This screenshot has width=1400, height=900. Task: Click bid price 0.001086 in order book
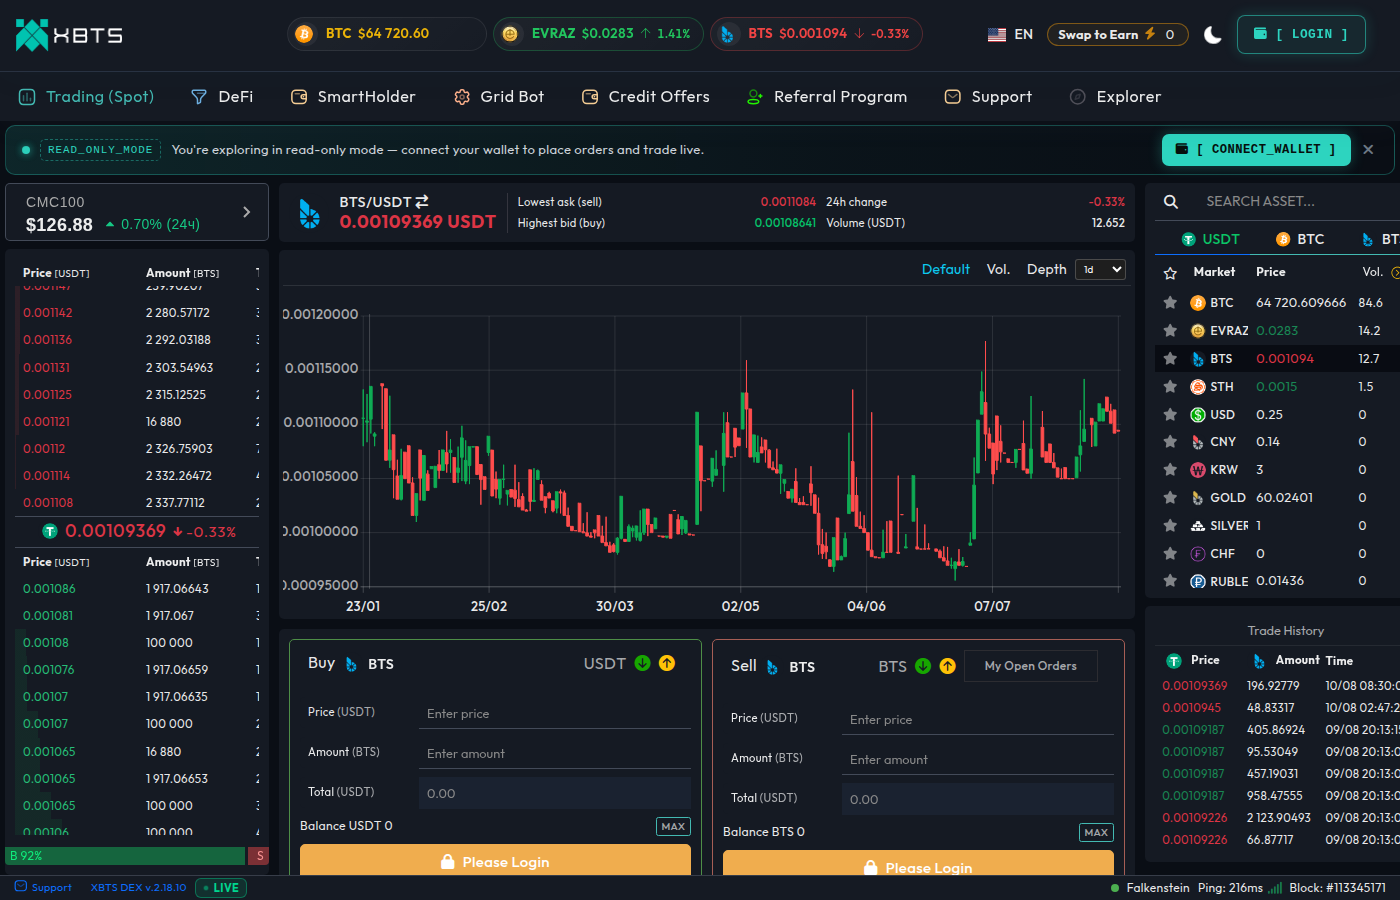coord(49,589)
